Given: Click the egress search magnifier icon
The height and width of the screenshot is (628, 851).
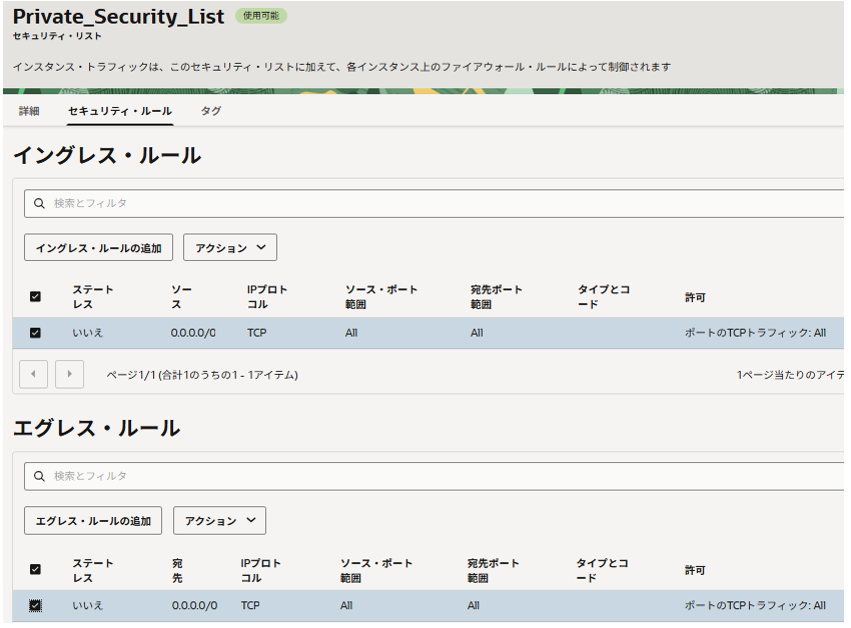Looking at the screenshot, I should tap(39, 476).
